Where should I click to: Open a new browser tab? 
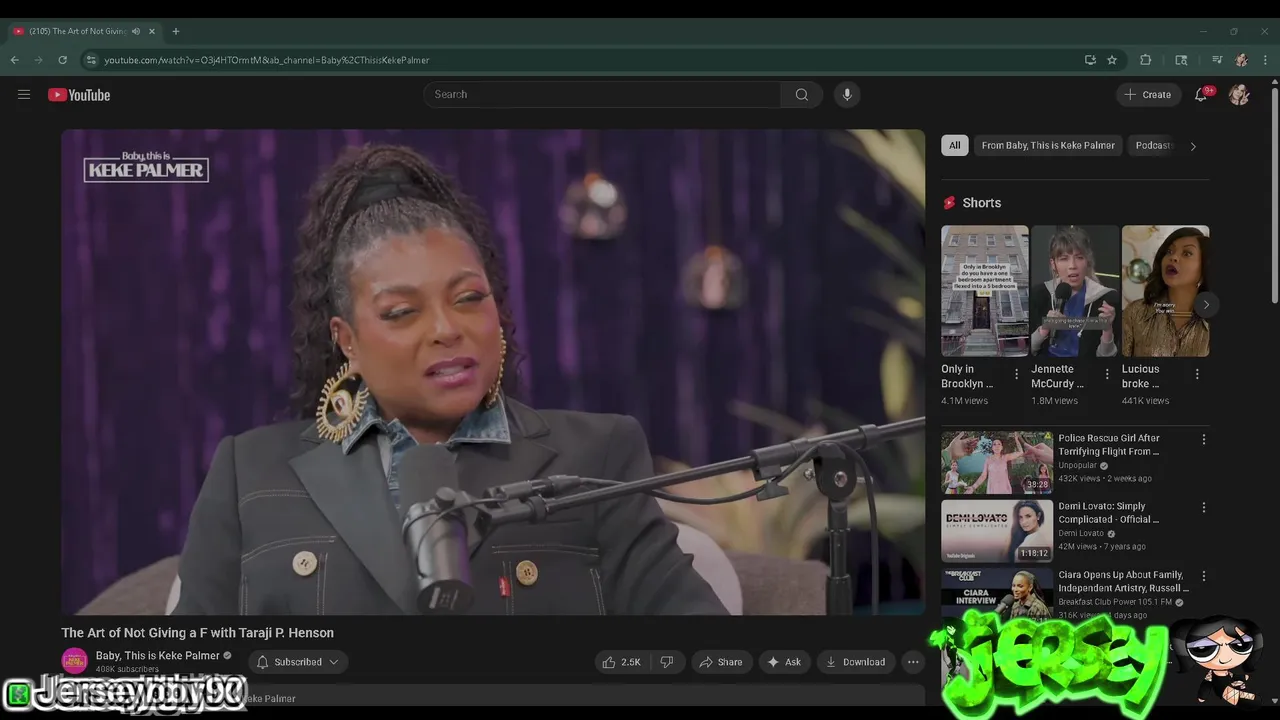coord(176,31)
